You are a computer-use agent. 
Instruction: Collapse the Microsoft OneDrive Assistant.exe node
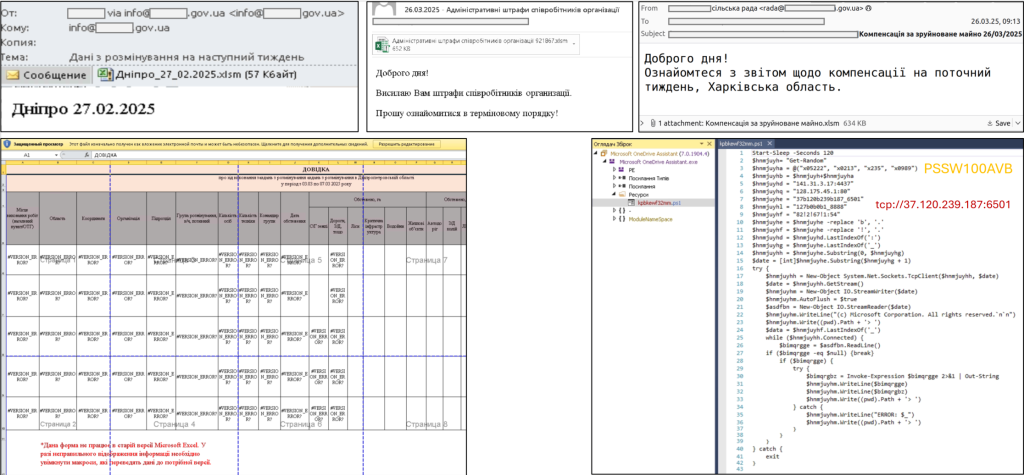(605, 161)
